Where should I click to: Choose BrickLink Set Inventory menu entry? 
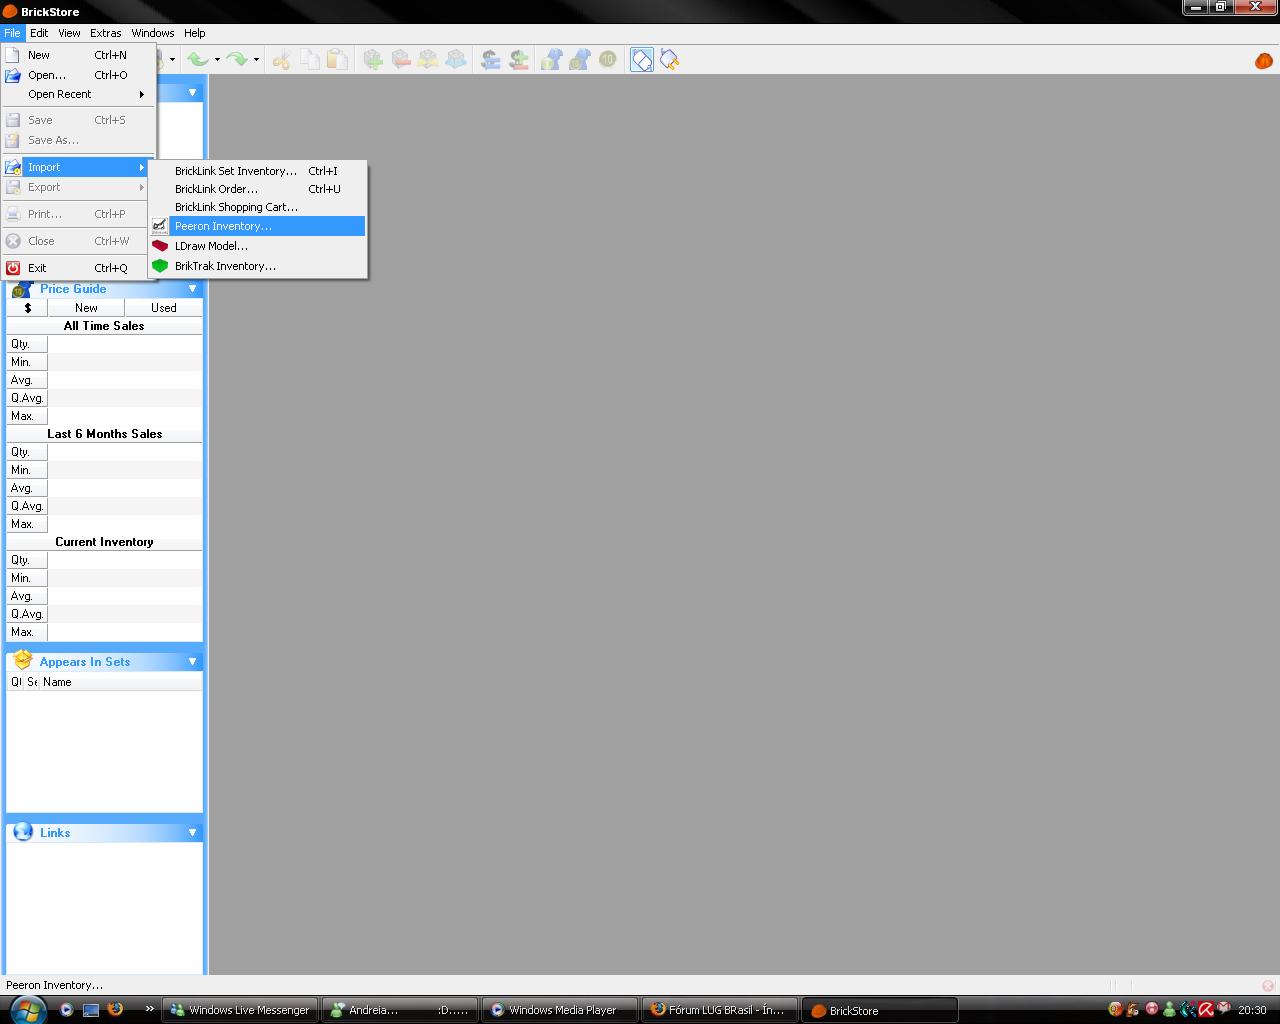(x=235, y=171)
